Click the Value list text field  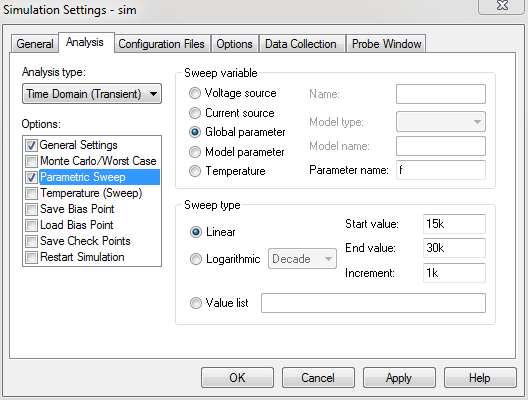pos(373,303)
